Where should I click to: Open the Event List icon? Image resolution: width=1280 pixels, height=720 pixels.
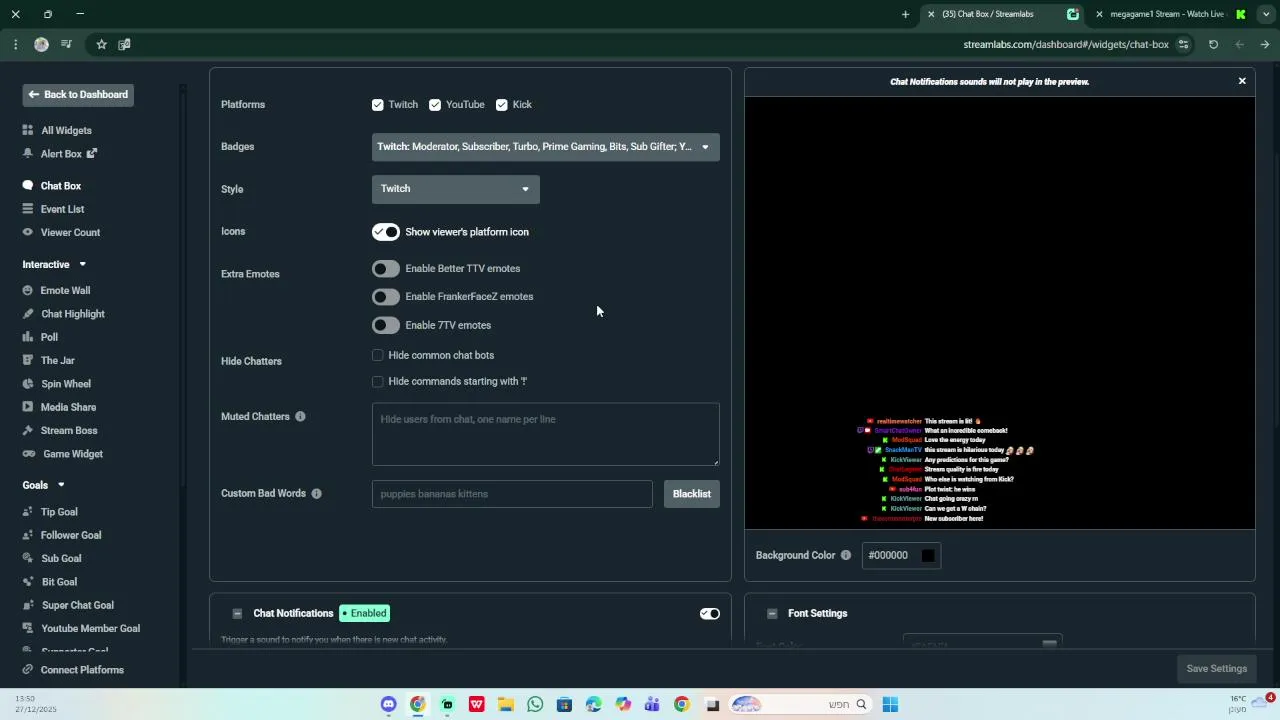(x=28, y=209)
